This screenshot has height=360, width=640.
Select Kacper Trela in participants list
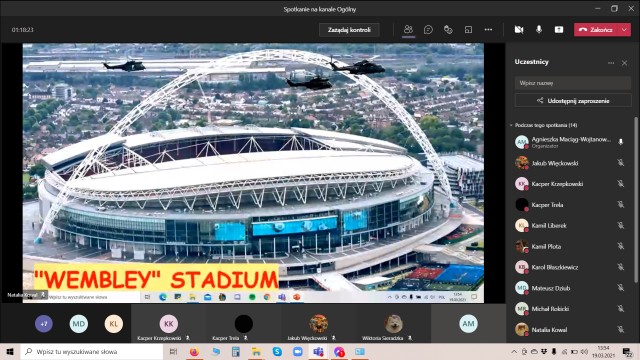(x=571, y=204)
